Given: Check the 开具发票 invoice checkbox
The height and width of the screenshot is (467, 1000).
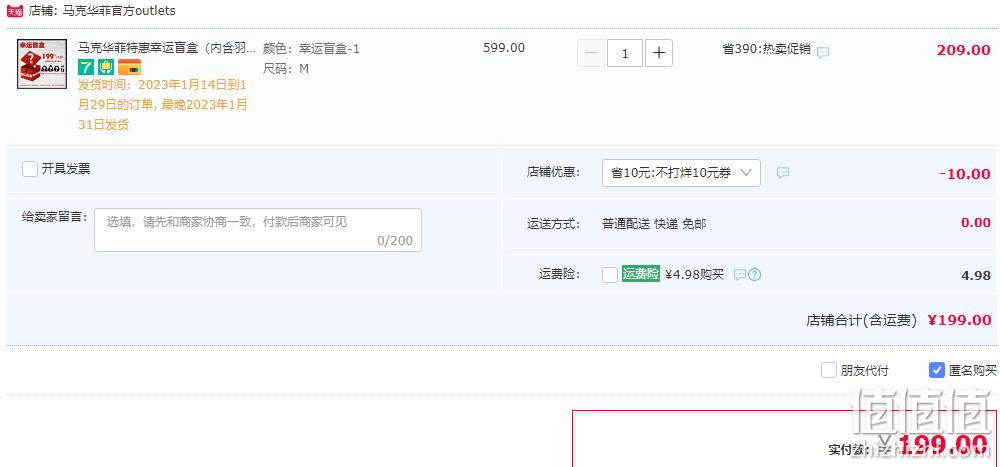Looking at the screenshot, I should (x=29, y=169).
